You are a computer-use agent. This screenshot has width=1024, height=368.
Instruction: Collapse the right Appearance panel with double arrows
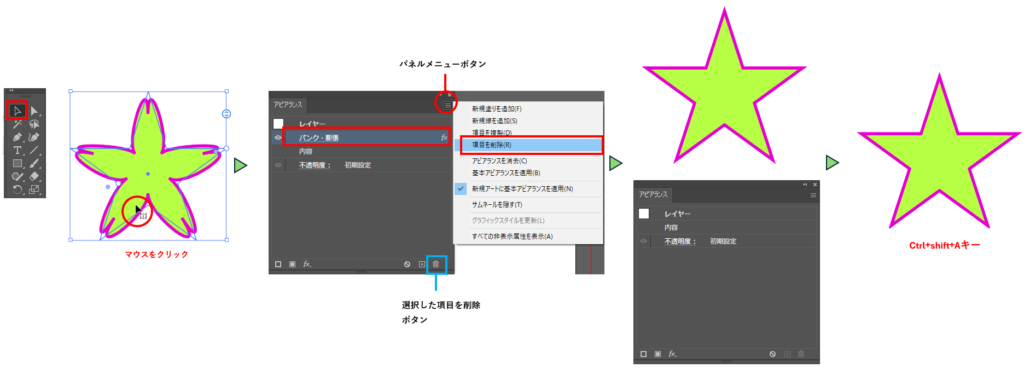tap(805, 185)
